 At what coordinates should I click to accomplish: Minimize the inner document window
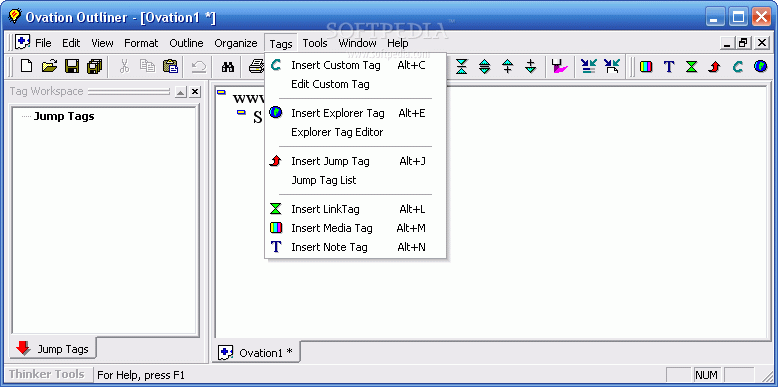[x=728, y=43]
